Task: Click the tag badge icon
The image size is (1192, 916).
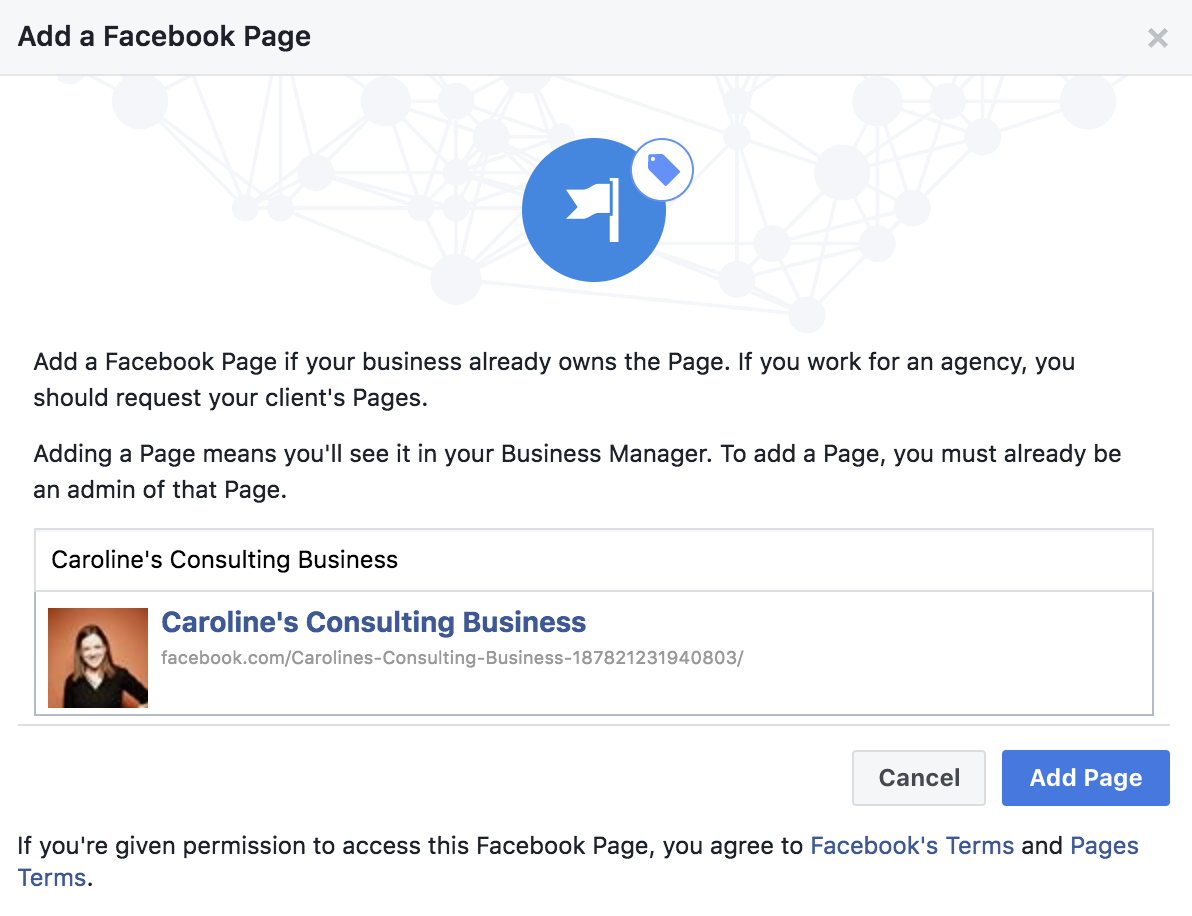Action: click(663, 170)
